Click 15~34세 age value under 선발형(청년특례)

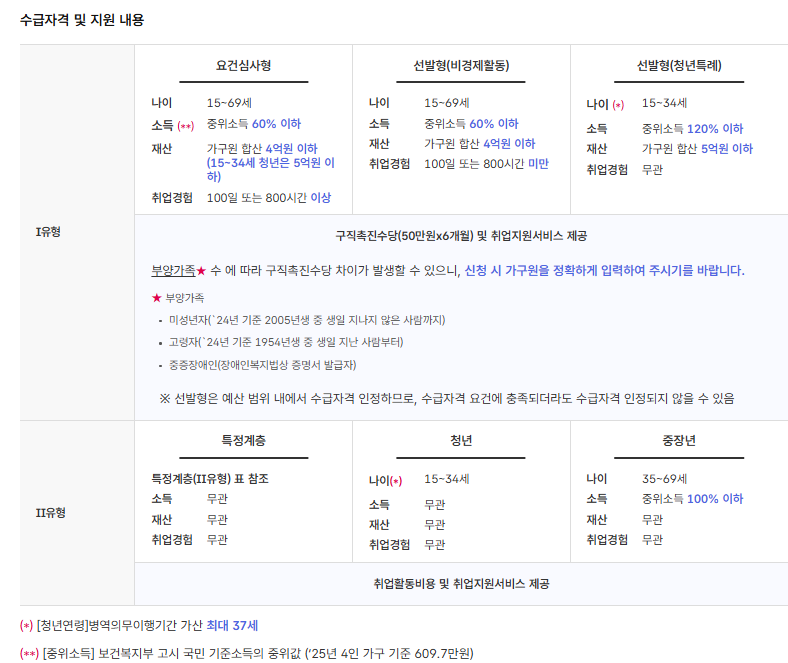click(x=664, y=103)
